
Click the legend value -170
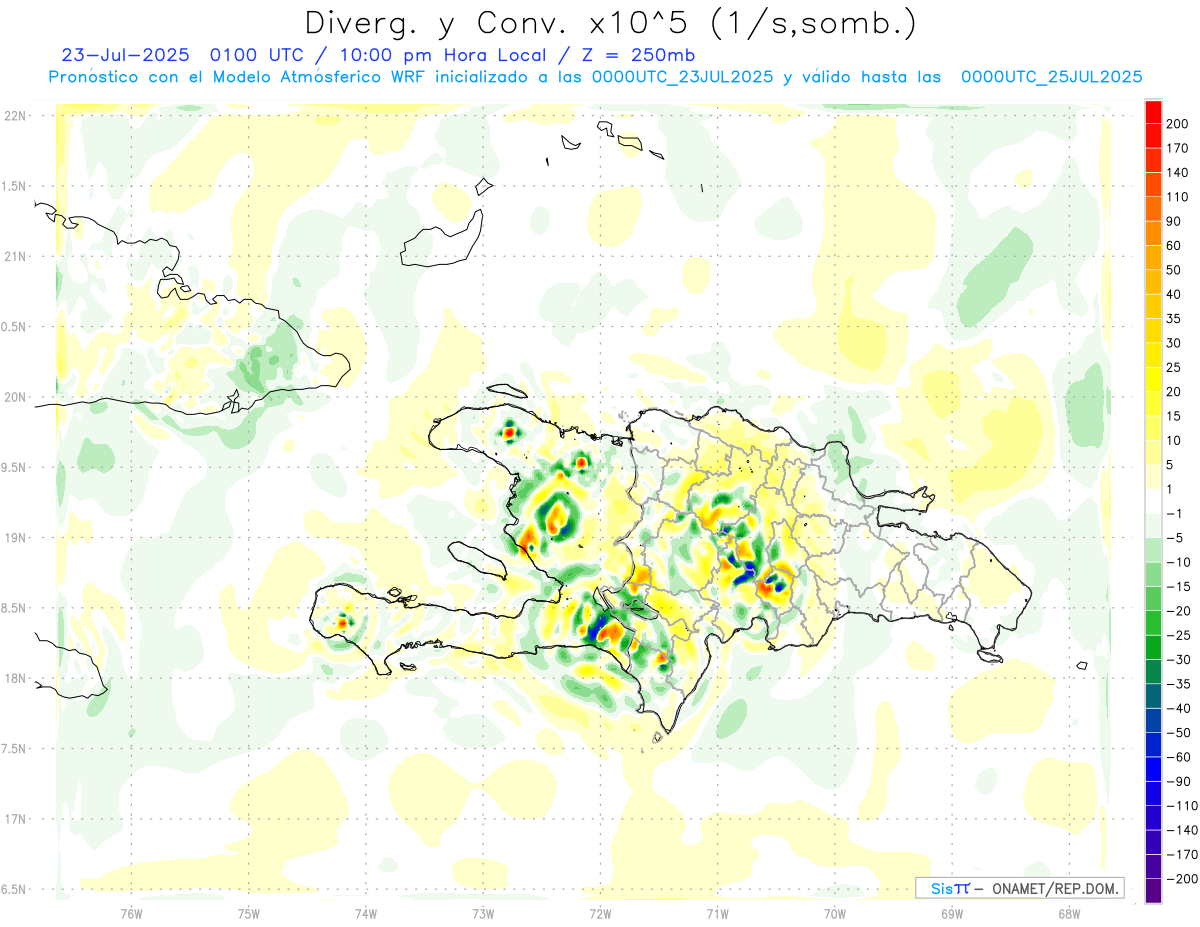[x=1182, y=855]
